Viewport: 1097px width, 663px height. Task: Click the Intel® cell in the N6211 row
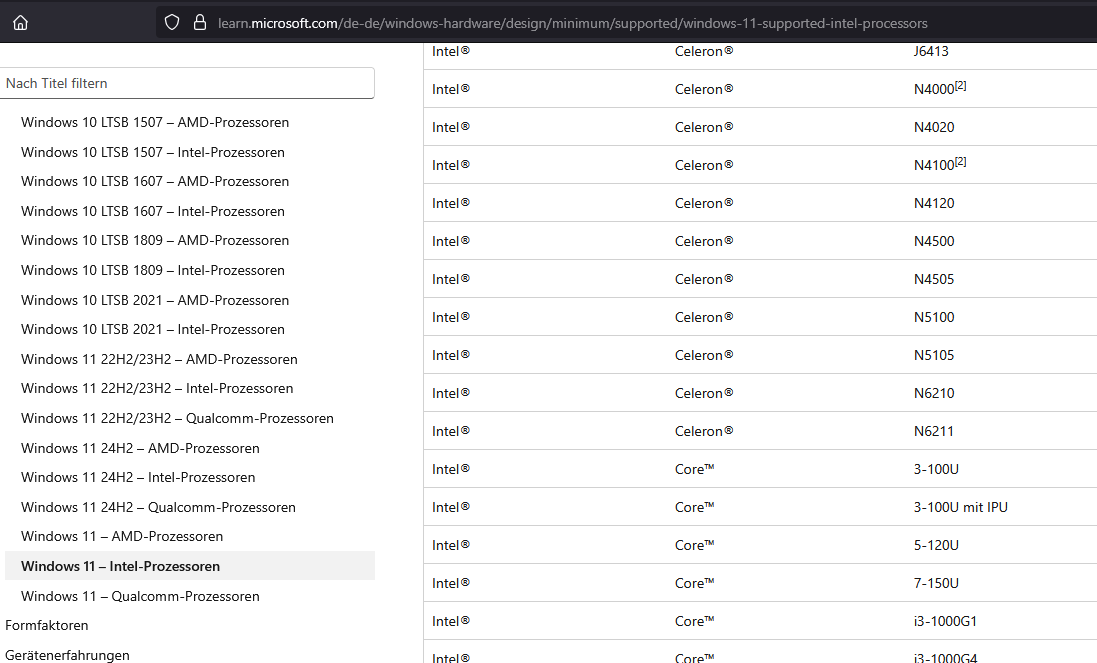click(451, 432)
